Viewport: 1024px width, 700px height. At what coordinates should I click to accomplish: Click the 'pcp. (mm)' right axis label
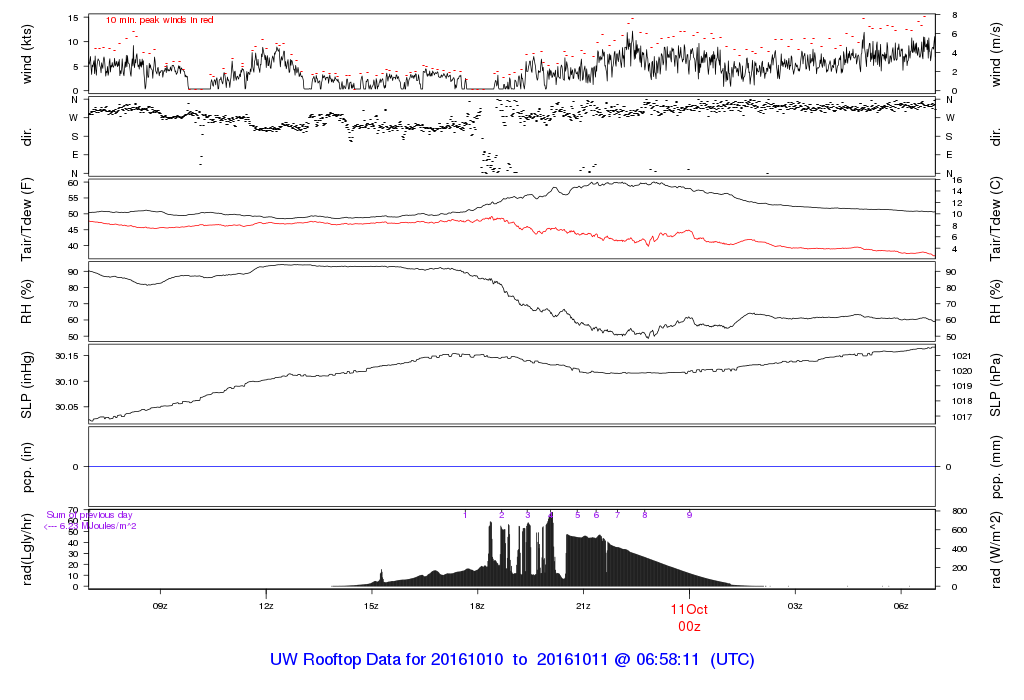[996, 467]
